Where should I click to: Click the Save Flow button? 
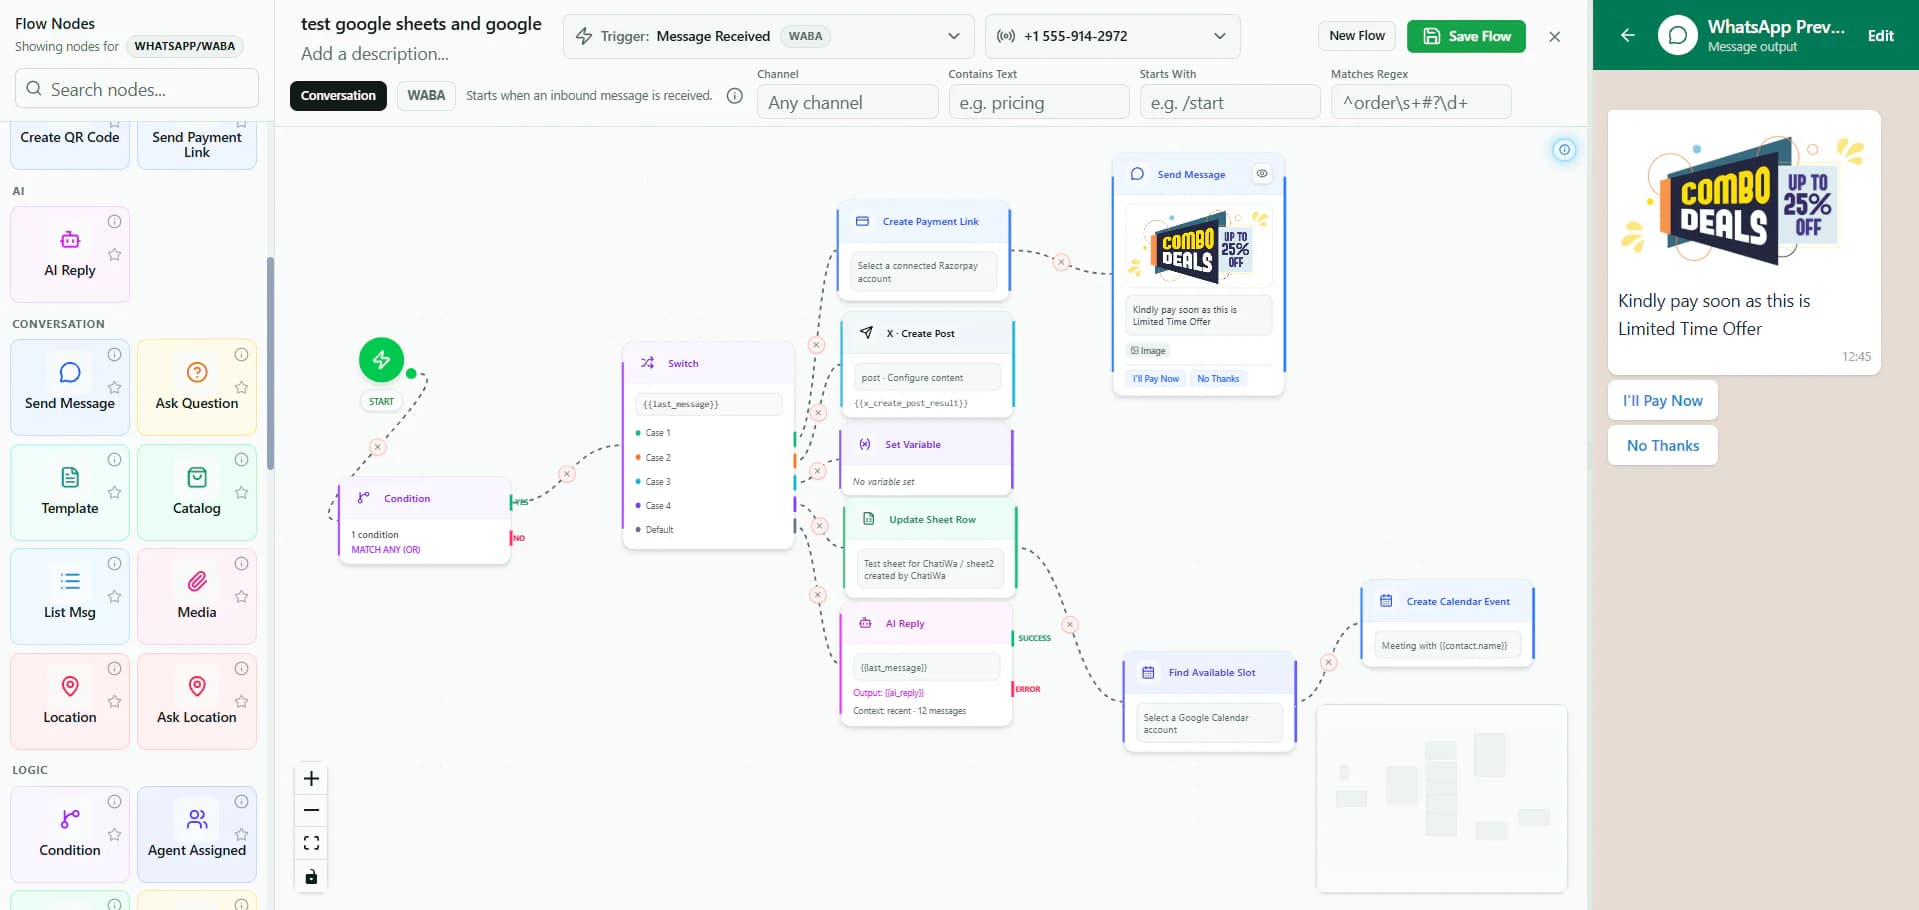[x=1466, y=36]
